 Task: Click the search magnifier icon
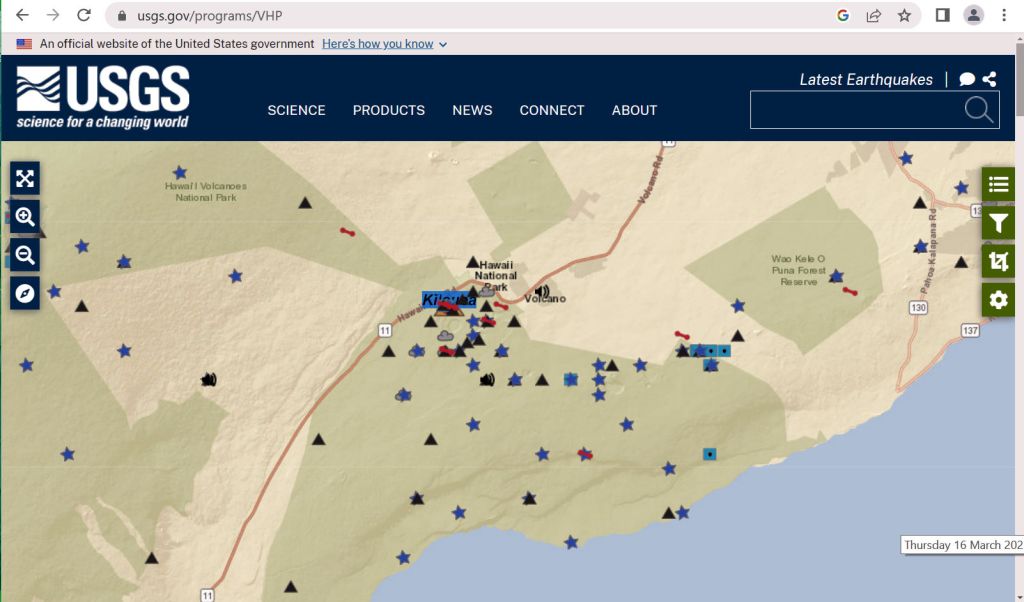click(979, 110)
